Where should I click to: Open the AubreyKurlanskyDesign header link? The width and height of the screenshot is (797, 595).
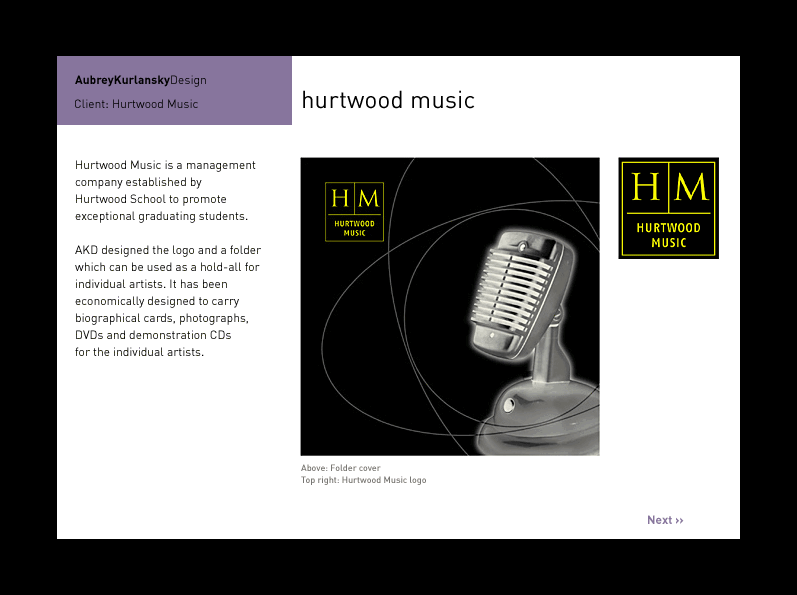pyautogui.click(x=141, y=80)
